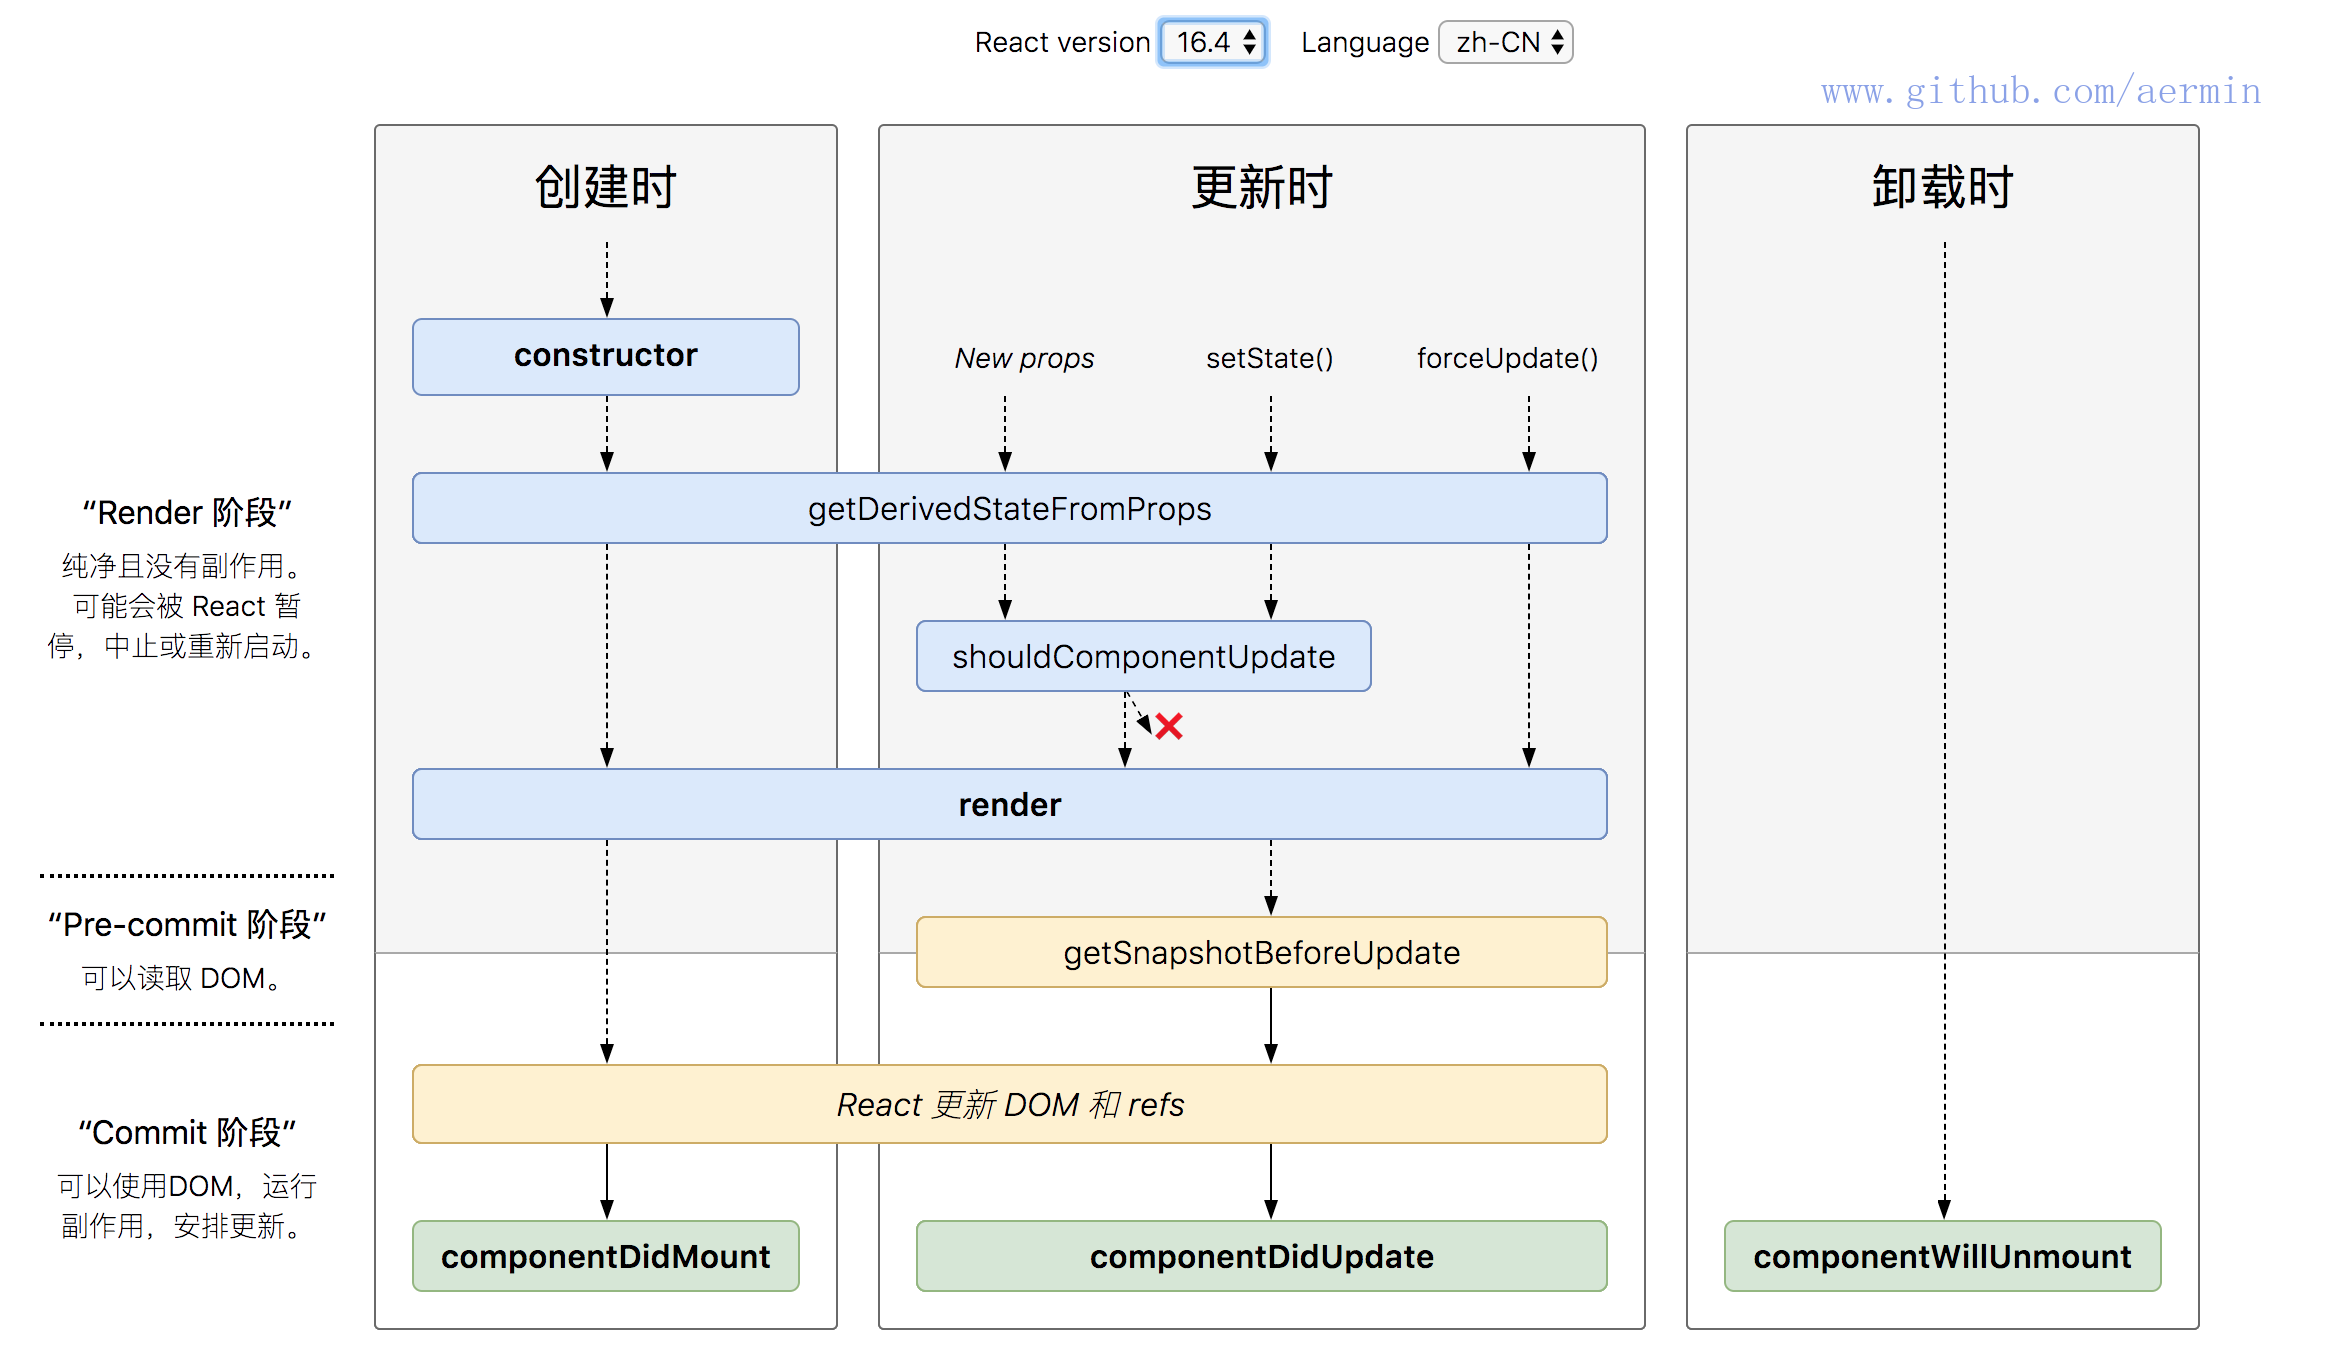Click the getDerivedStateFromProps box
This screenshot has width=2332, height=1362.
point(1009,508)
